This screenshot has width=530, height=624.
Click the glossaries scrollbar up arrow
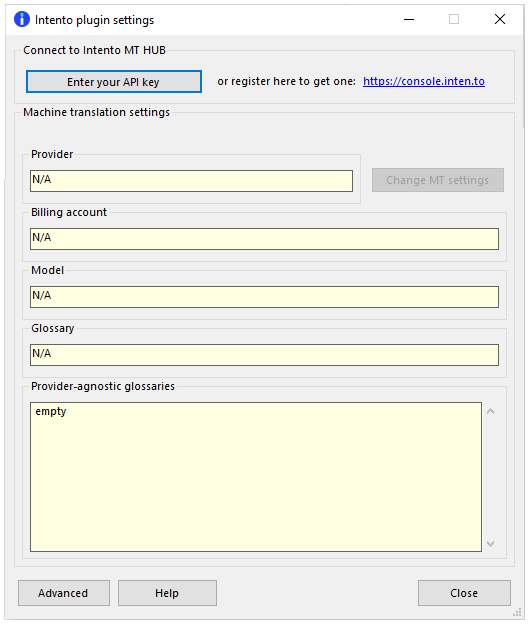(491, 411)
